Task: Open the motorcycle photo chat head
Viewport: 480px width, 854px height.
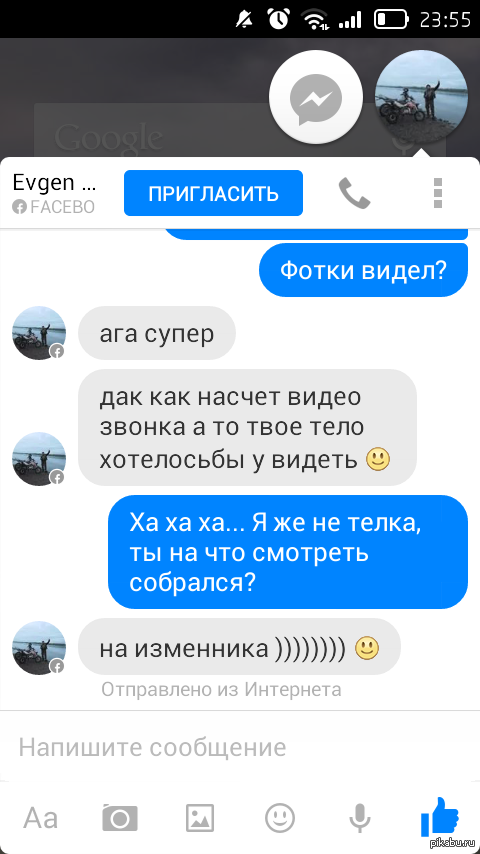Action: (x=421, y=96)
